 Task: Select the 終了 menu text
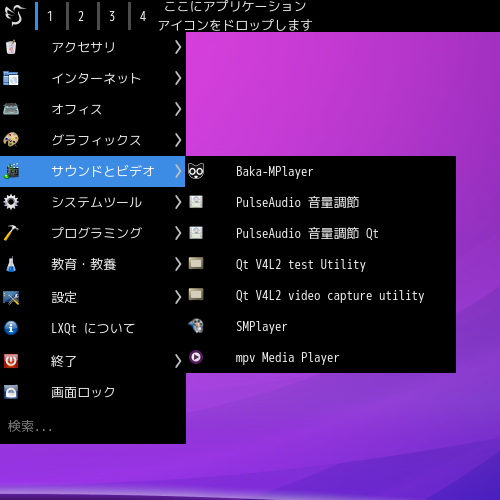pos(64,361)
